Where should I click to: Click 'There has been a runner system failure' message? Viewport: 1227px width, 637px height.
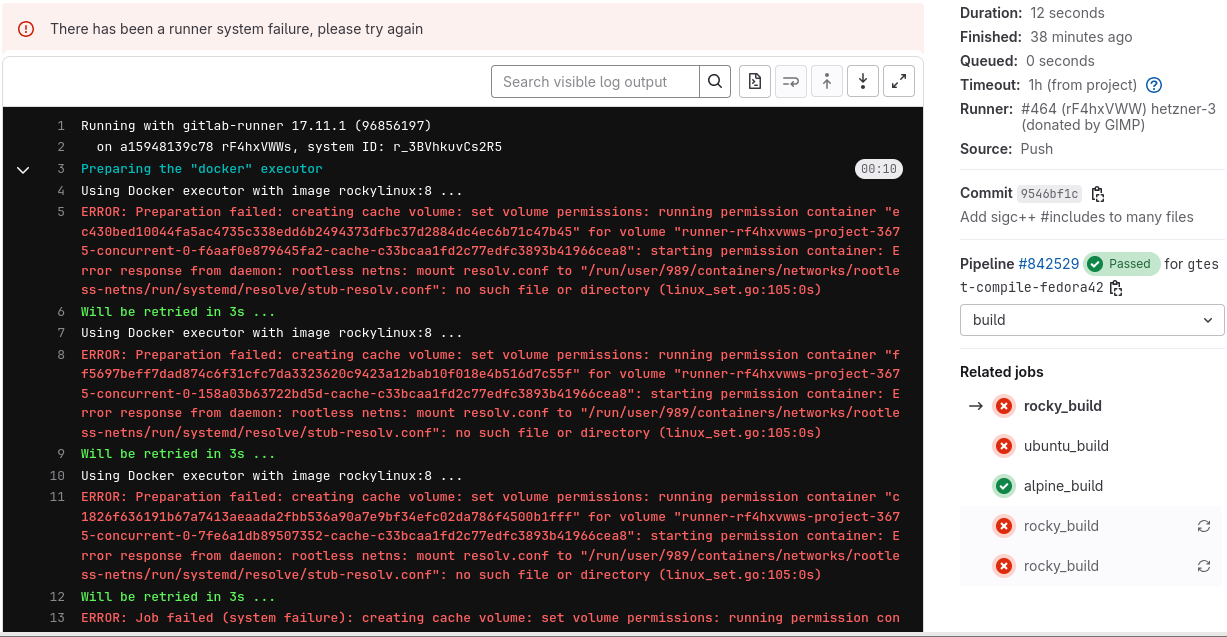pos(236,29)
